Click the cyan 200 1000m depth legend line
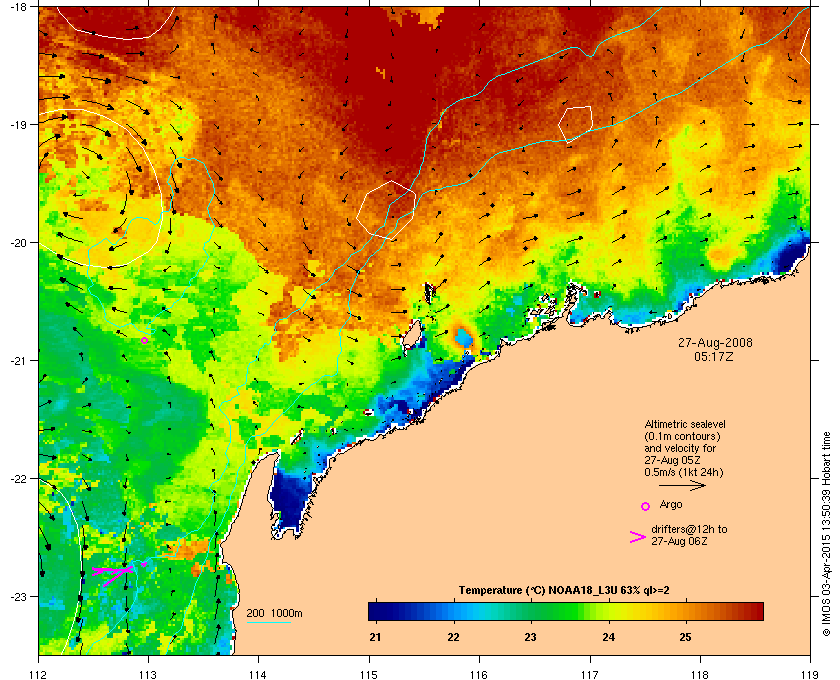 pyautogui.click(x=268, y=623)
